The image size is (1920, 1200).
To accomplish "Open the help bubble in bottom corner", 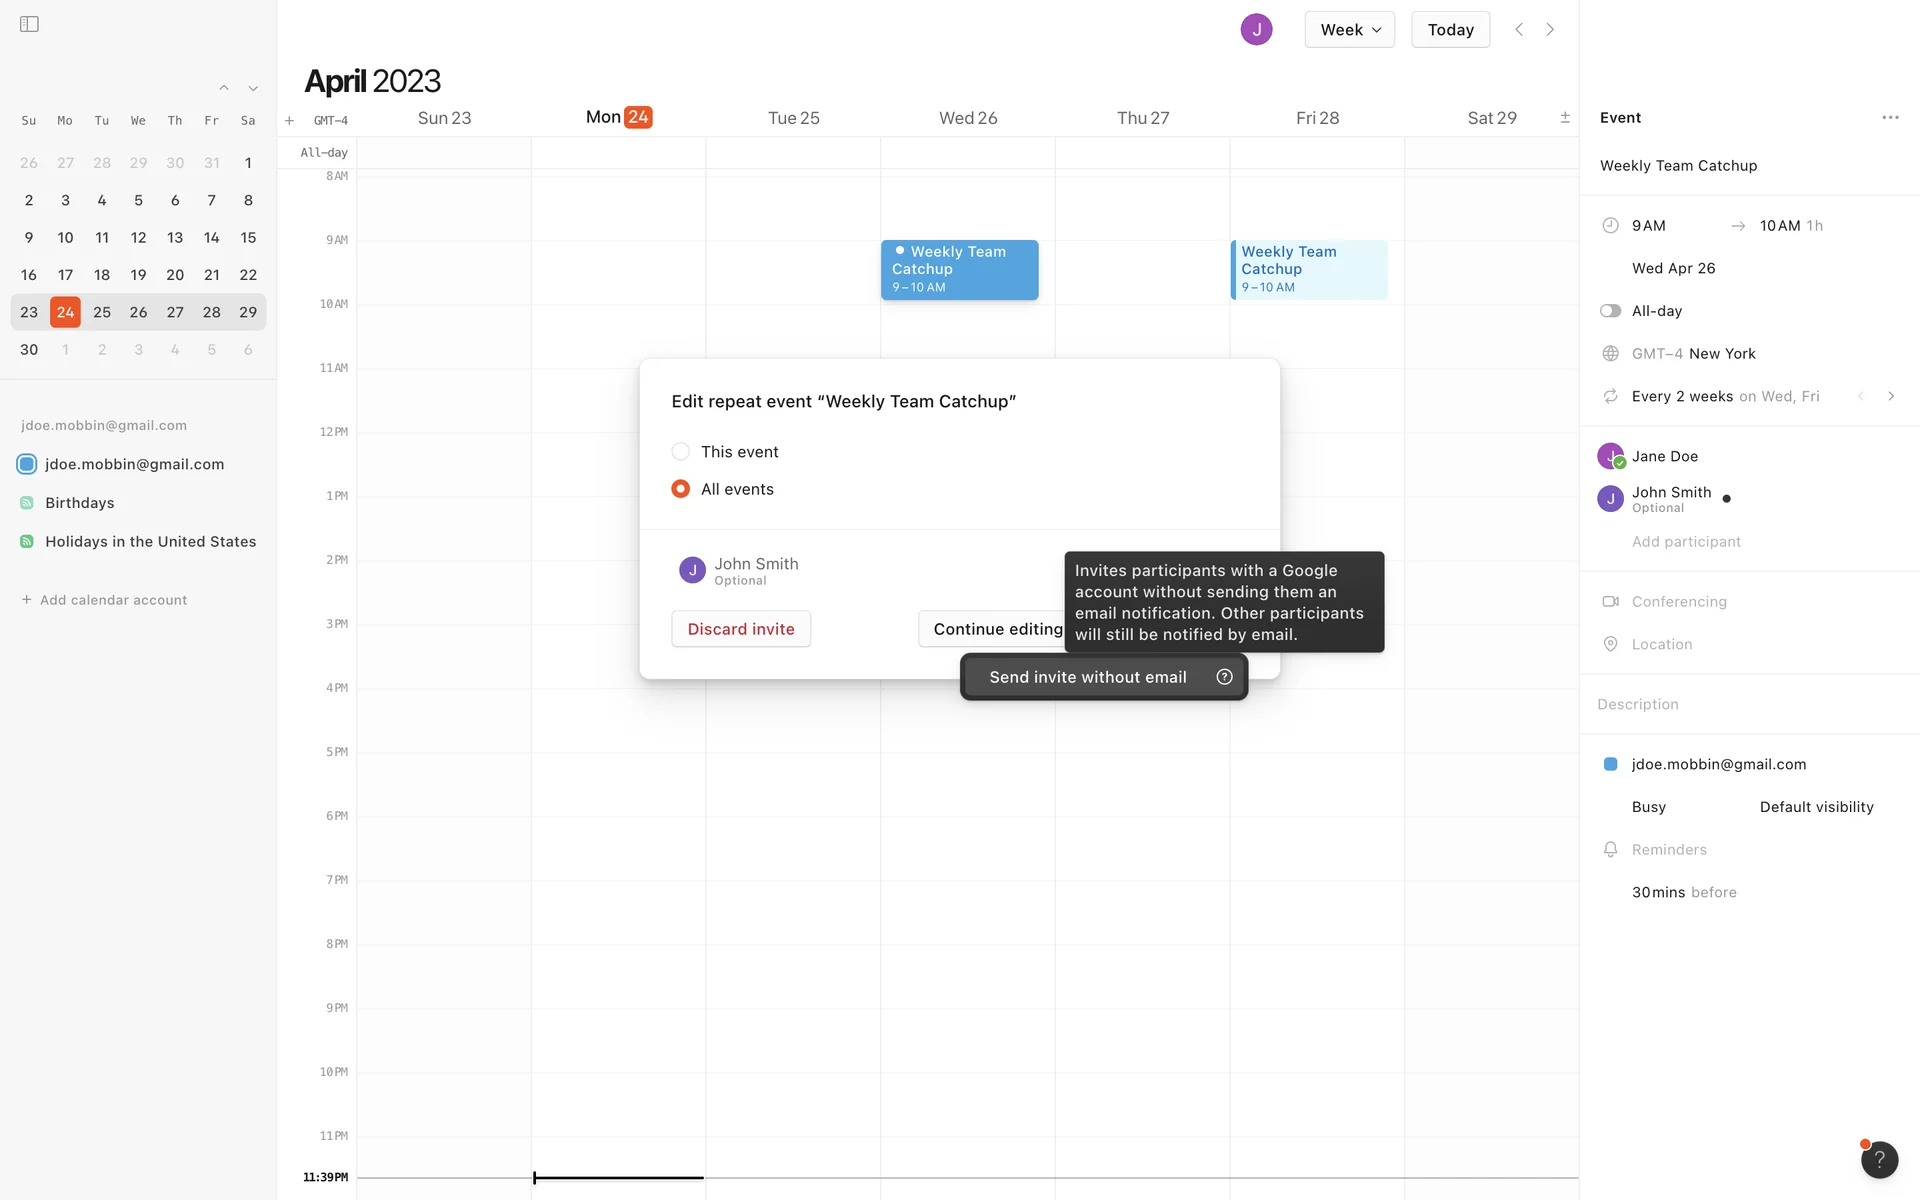I will (1878, 1159).
